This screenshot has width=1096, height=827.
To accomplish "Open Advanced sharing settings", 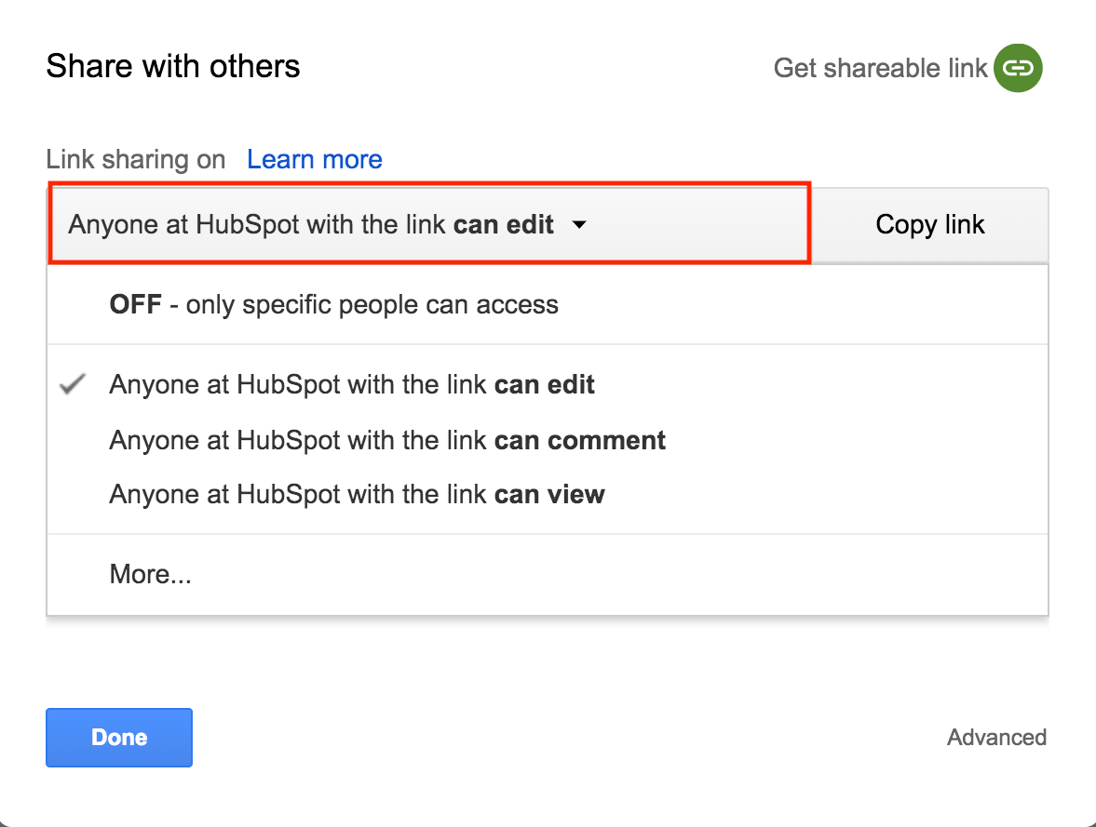I will [x=997, y=737].
